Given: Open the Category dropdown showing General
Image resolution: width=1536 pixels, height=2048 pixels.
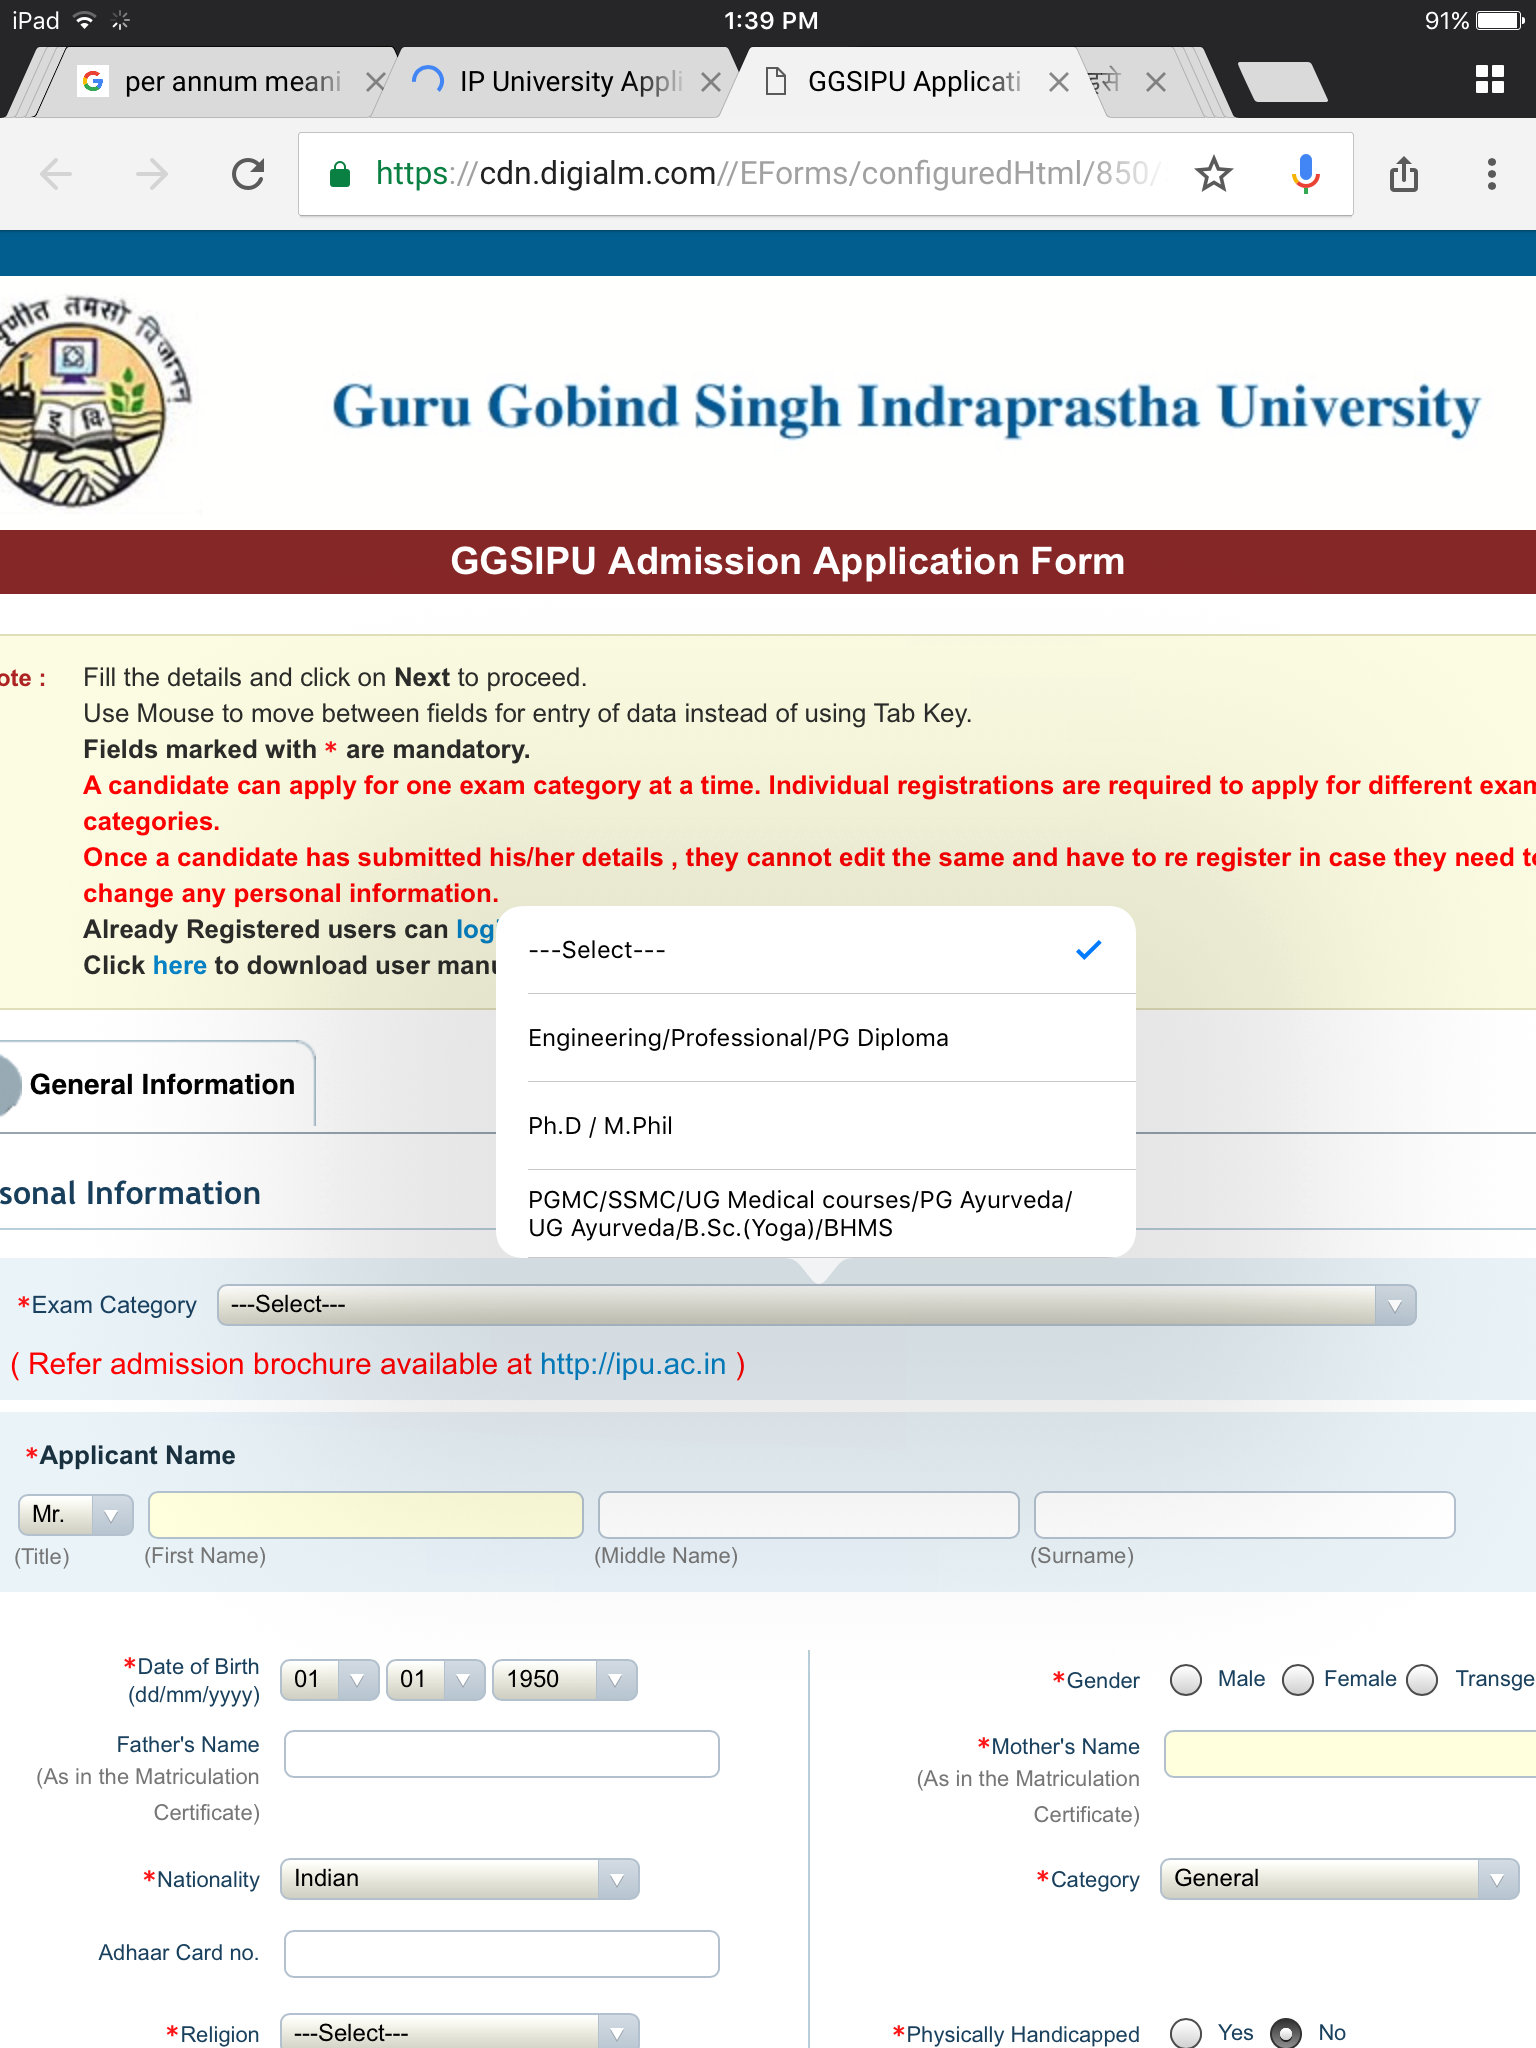Looking at the screenshot, I should click(1339, 1879).
